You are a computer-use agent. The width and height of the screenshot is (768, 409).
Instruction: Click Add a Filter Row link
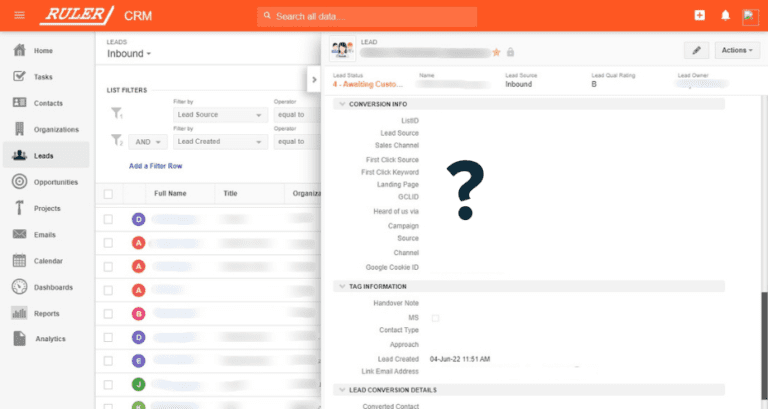pyautogui.click(x=155, y=166)
